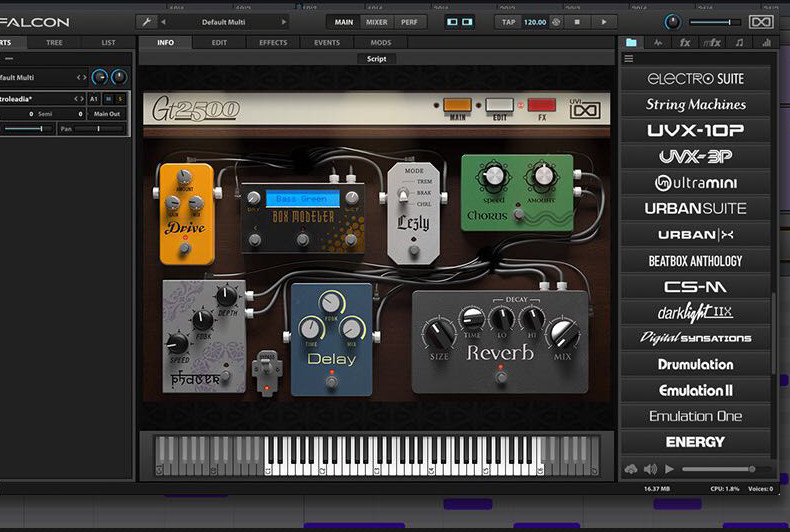This screenshot has width=790, height=532.
Task: Toggle the Lezly pedal footswitch
Action: [414, 250]
